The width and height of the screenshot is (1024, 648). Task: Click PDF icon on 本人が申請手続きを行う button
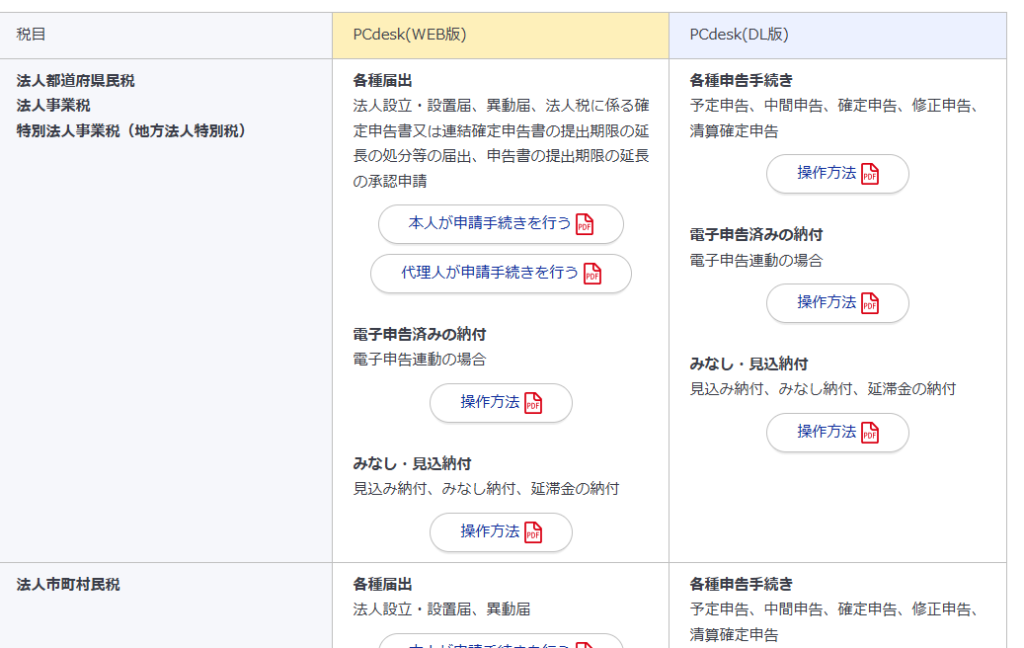pos(584,225)
